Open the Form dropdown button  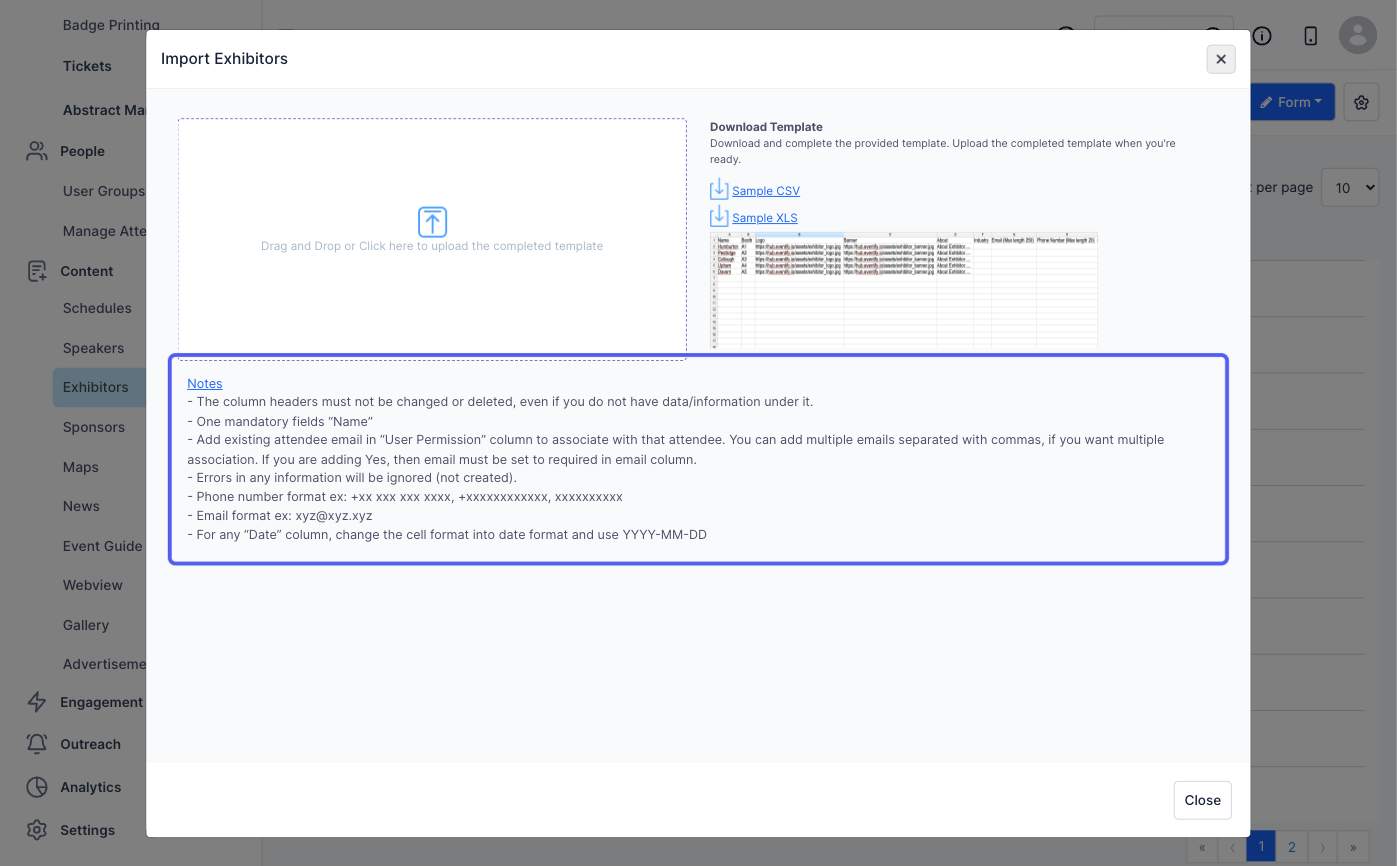1292,102
